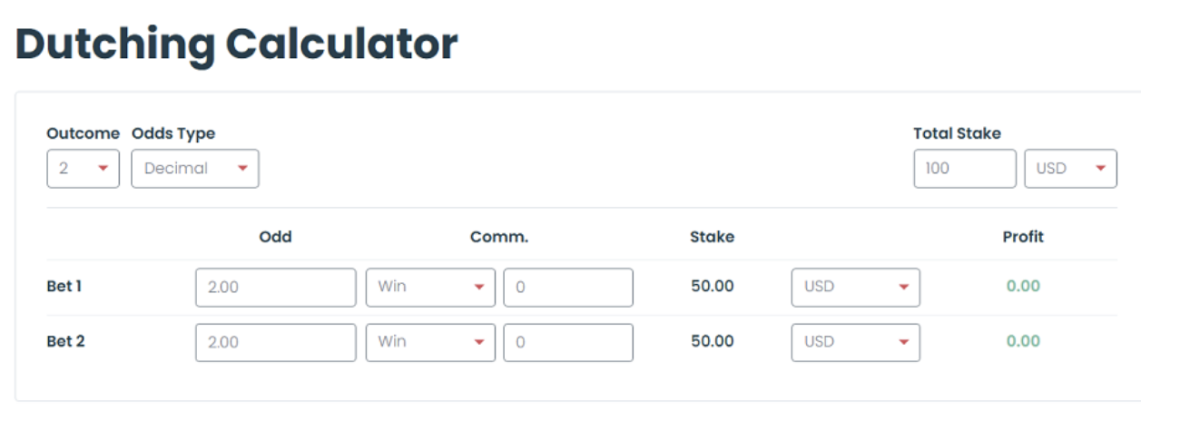The height and width of the screenshot is (421, 1200).
Task: Select the Bet 1 commission input field
Action: [568, 287]
